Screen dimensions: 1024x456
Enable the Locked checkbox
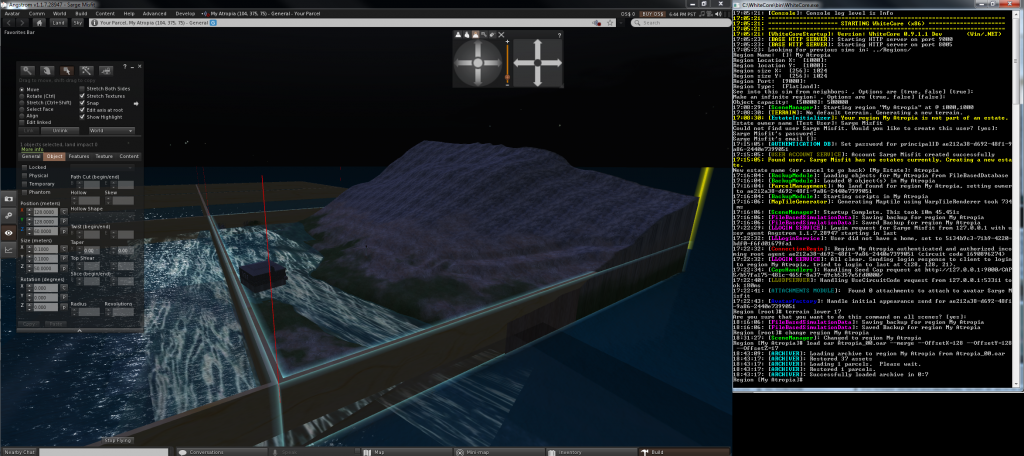click(25, 166)
